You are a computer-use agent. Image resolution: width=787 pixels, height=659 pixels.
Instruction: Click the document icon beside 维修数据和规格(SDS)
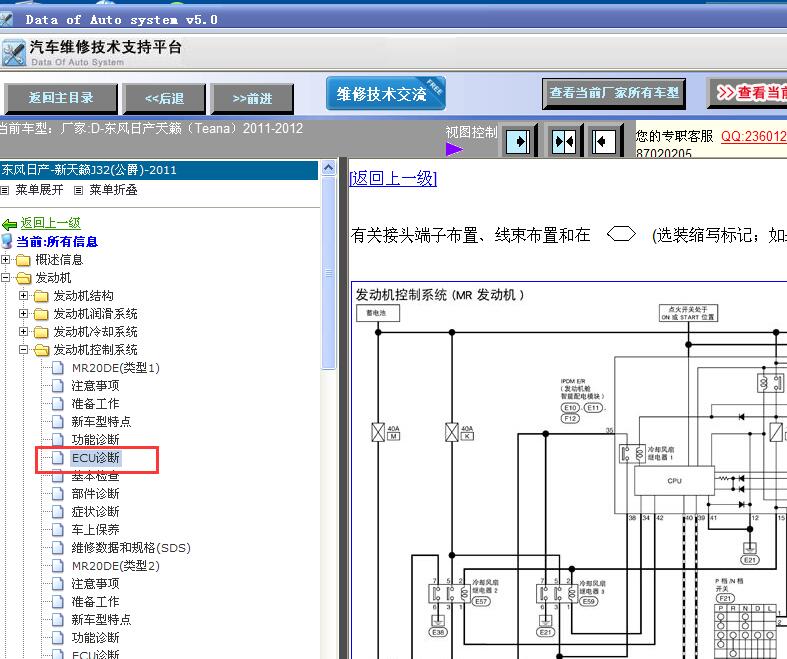(58, 548)
